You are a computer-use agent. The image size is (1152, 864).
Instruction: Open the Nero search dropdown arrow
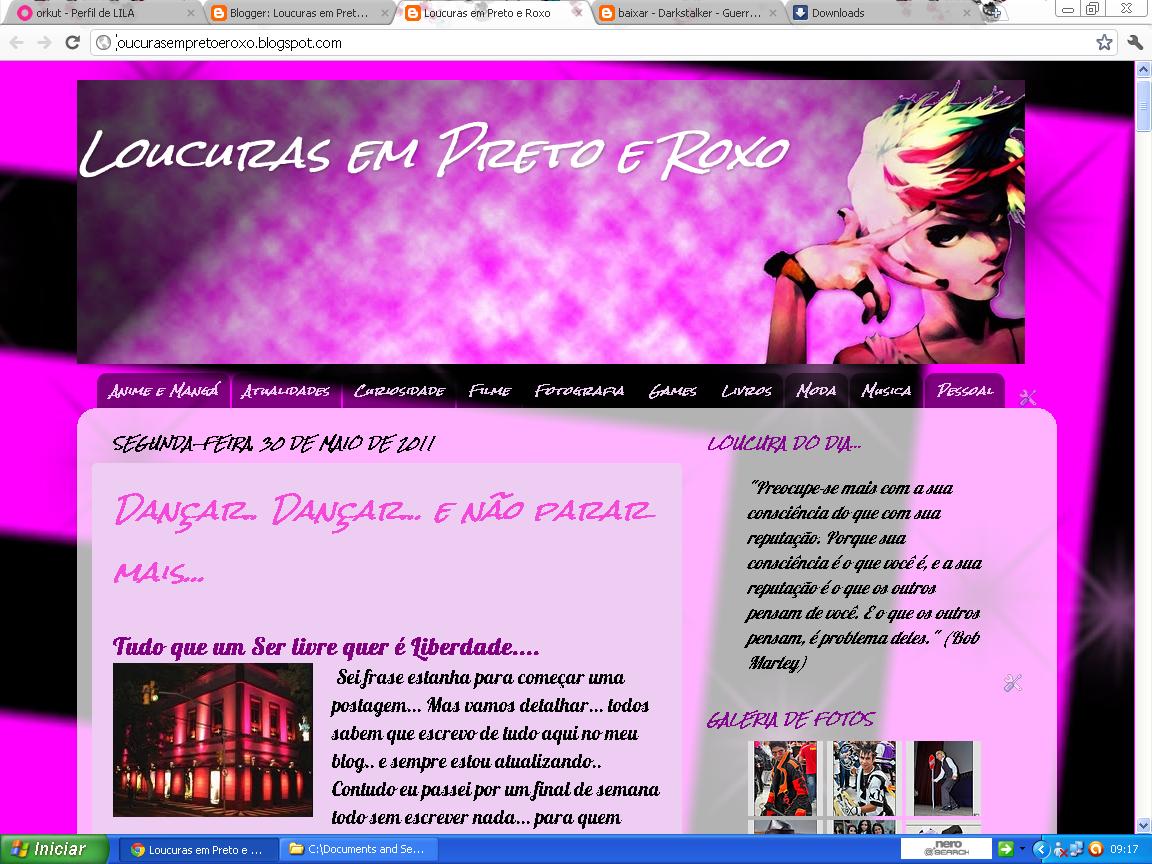[x=1021, y=849]
